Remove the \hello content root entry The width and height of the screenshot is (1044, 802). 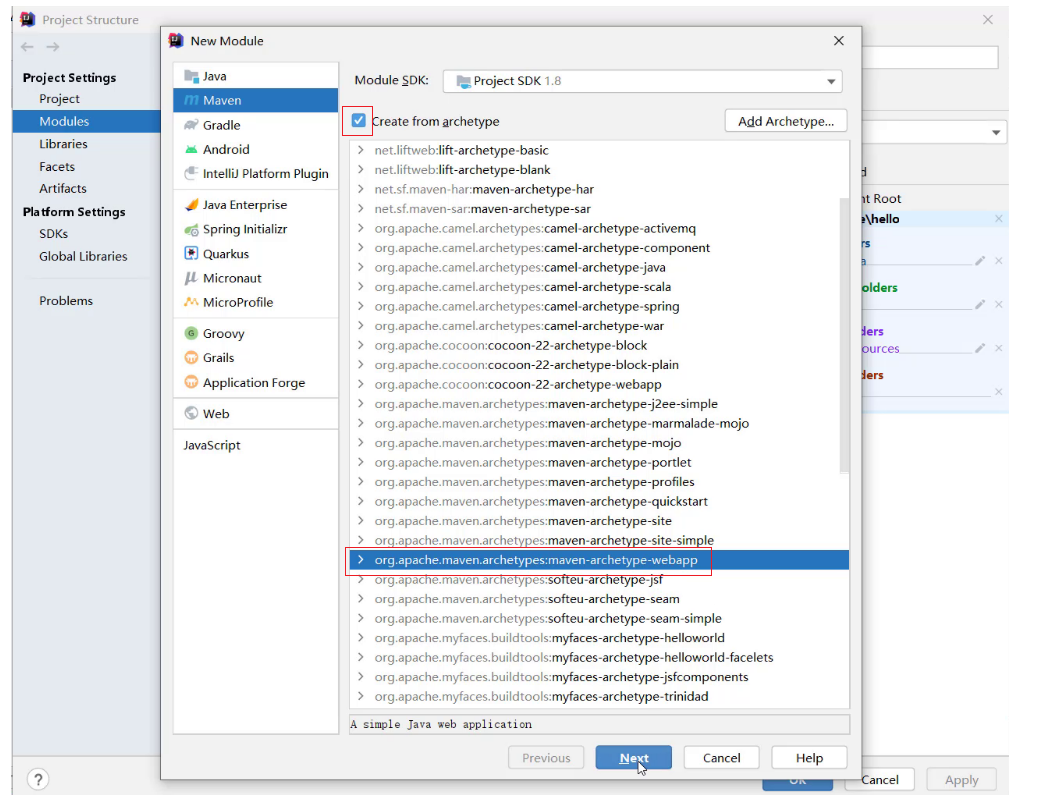click(x=999, y=218)
